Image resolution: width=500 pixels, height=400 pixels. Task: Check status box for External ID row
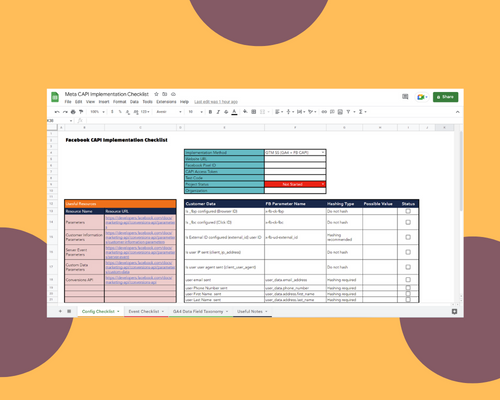(x=408, y=237)
